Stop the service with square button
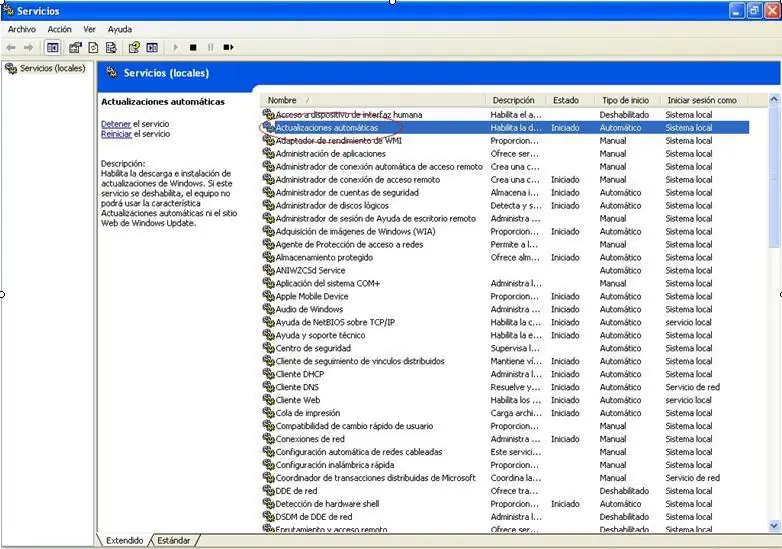This screenshot has height=549, width=782. (x=193, y=47)
